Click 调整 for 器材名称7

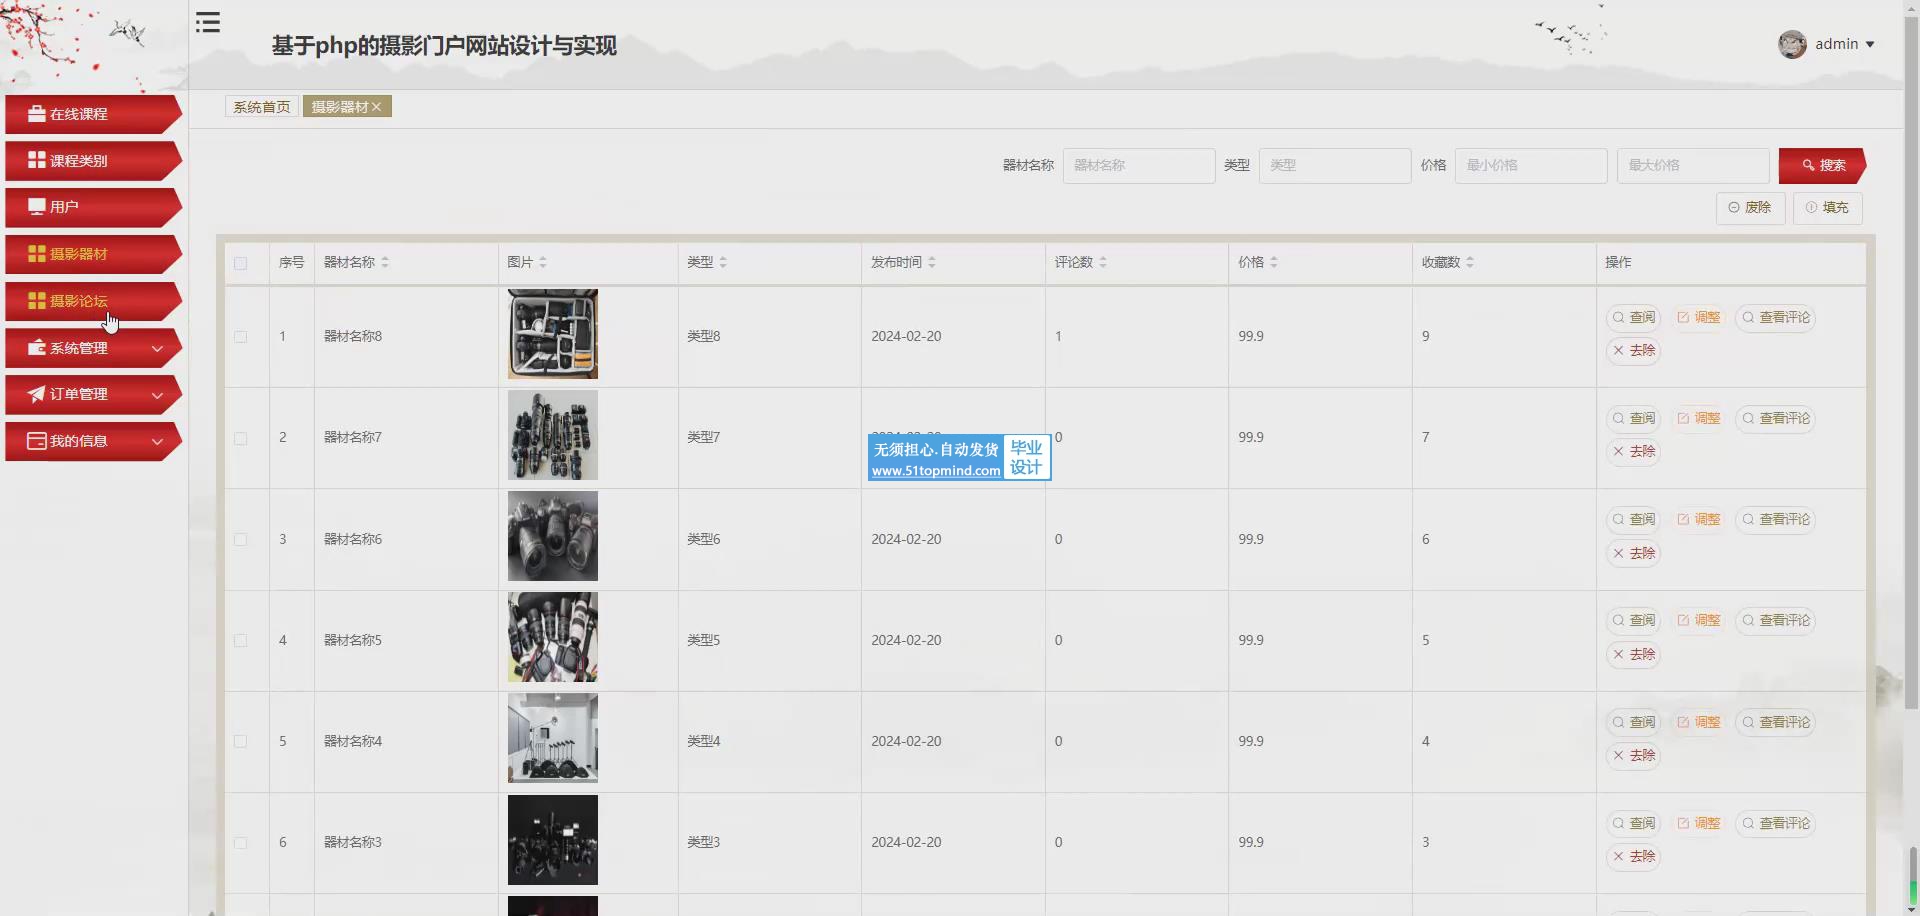click(1699, 418)
